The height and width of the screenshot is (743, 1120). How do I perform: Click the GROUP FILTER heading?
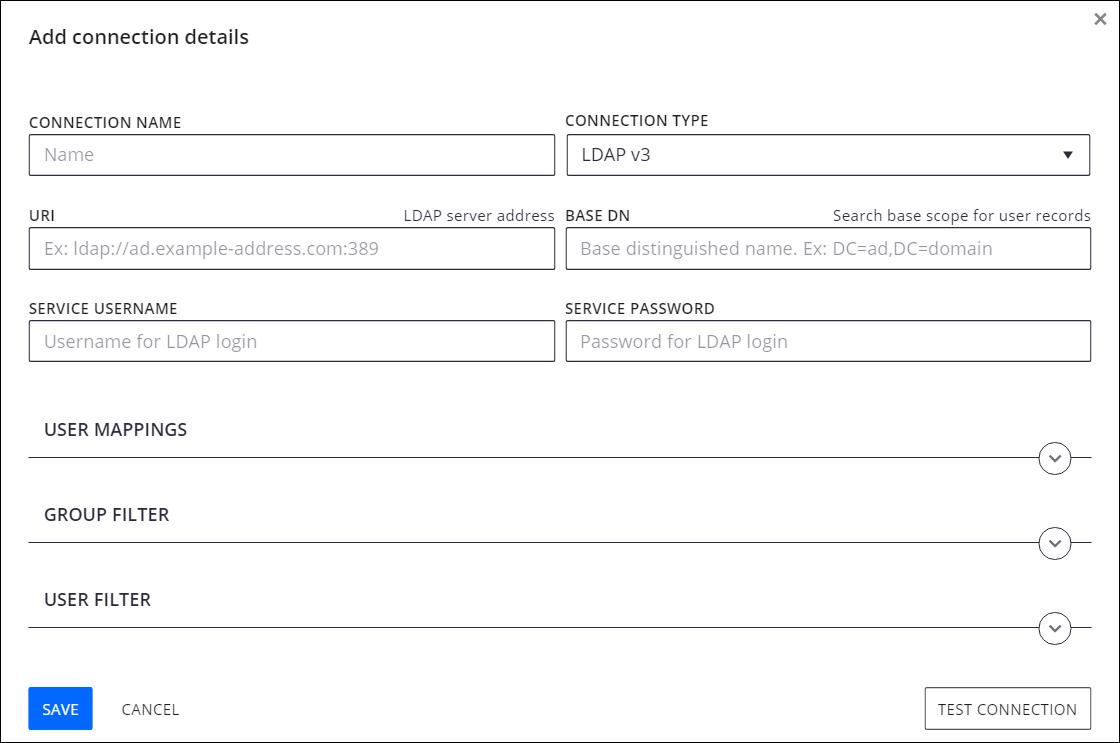click(106, 514)
